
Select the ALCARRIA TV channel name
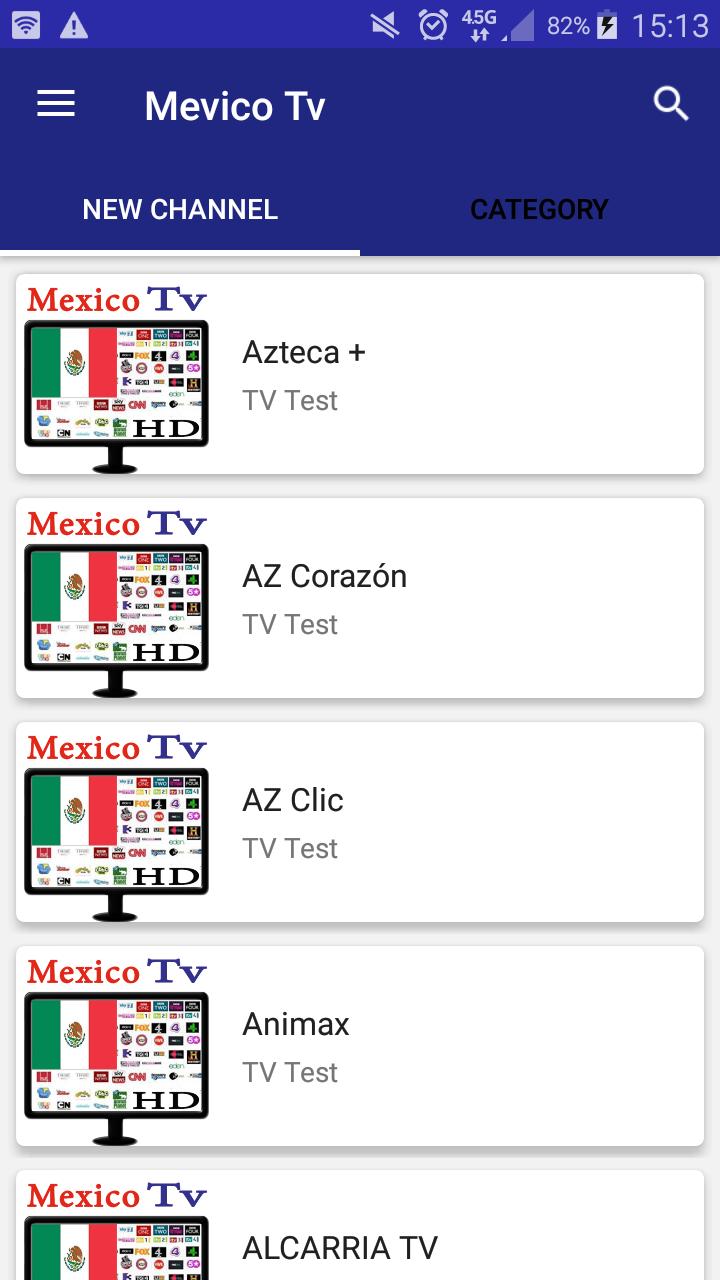tap(340, 1248)
